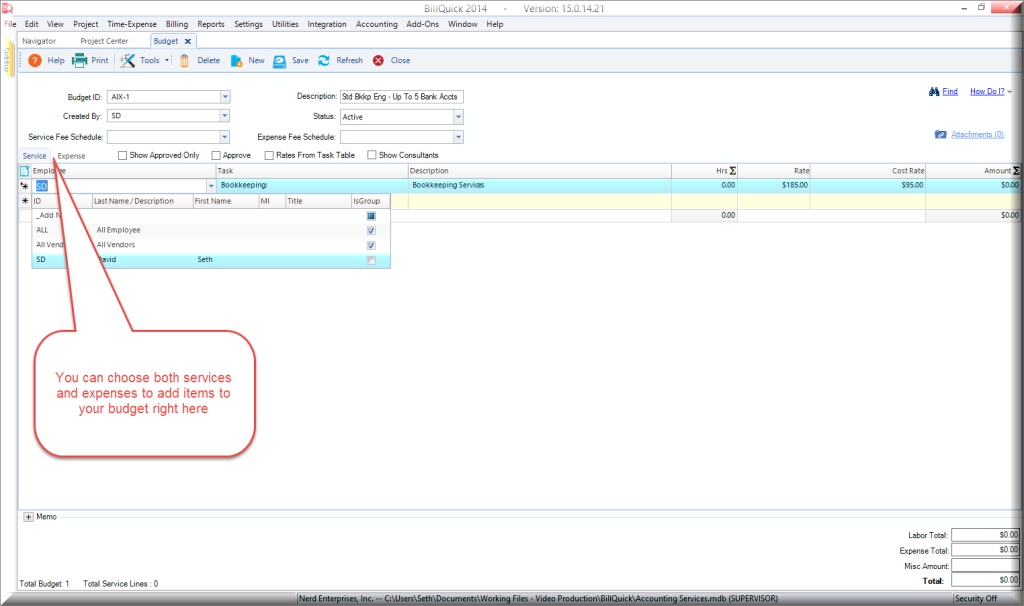Click the red Close icon in toolbar
1024x606 pixels.
point(378,60)
